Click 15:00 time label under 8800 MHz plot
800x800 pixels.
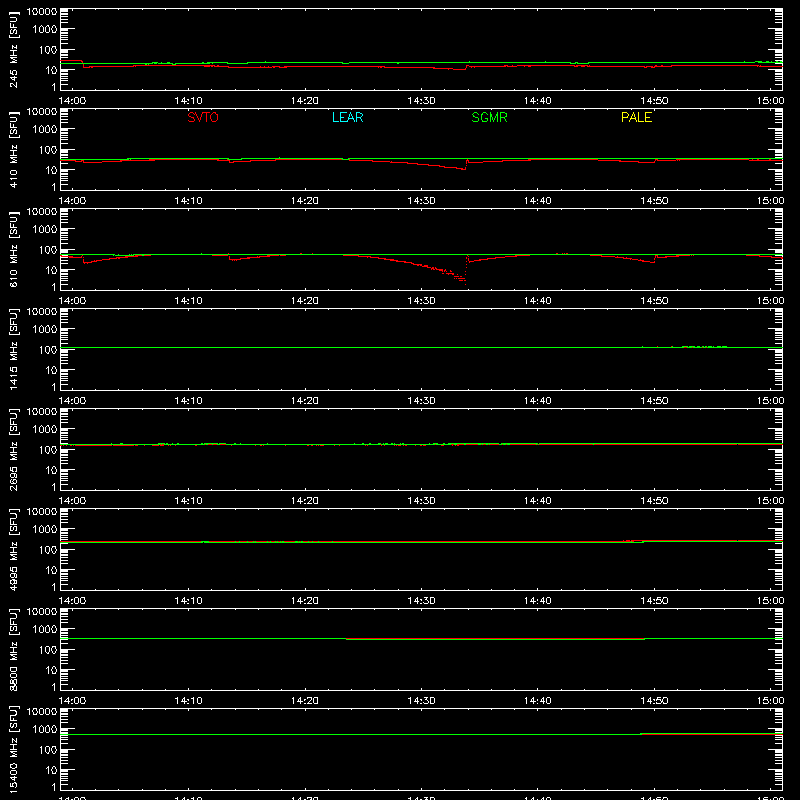click(770, 701)
